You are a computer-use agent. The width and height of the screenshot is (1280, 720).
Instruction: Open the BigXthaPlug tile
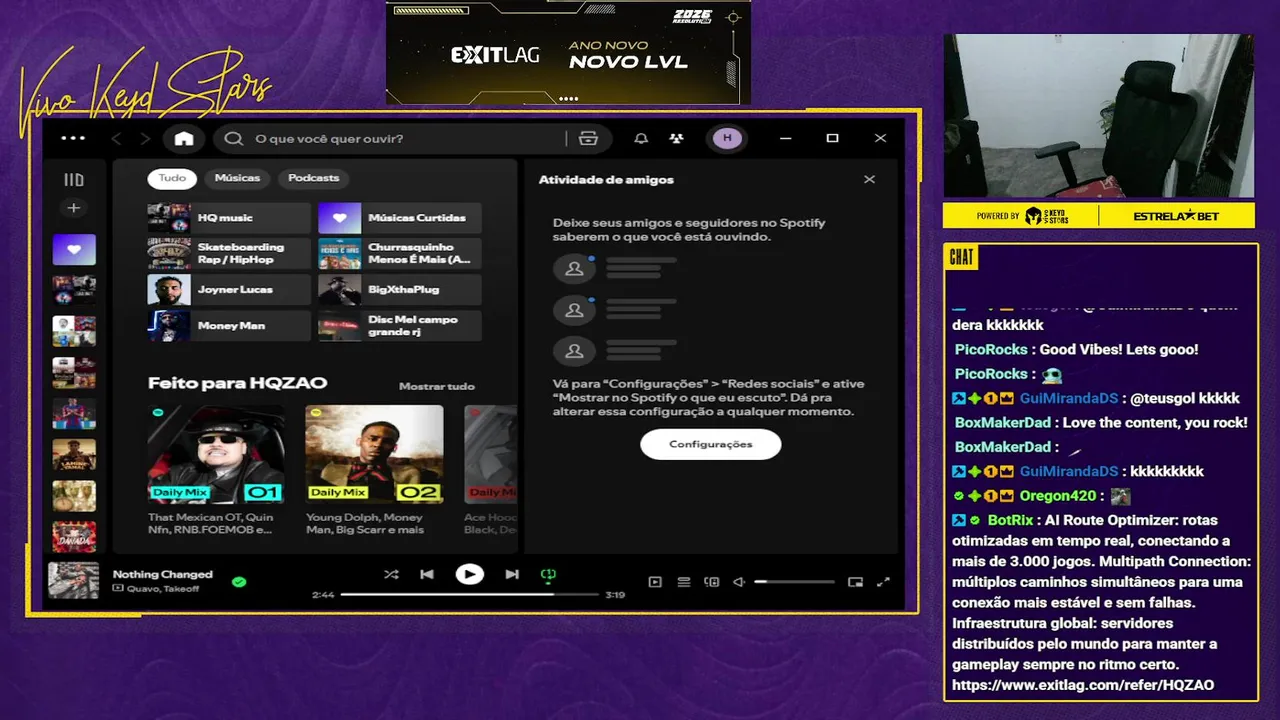click(400, 290)
